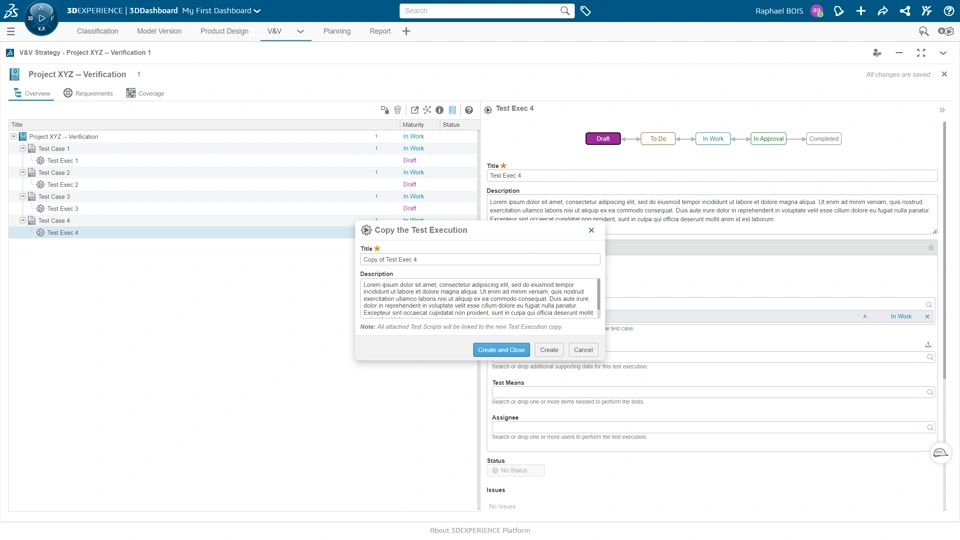Click the toolbar help question icon

click(468, 110)
